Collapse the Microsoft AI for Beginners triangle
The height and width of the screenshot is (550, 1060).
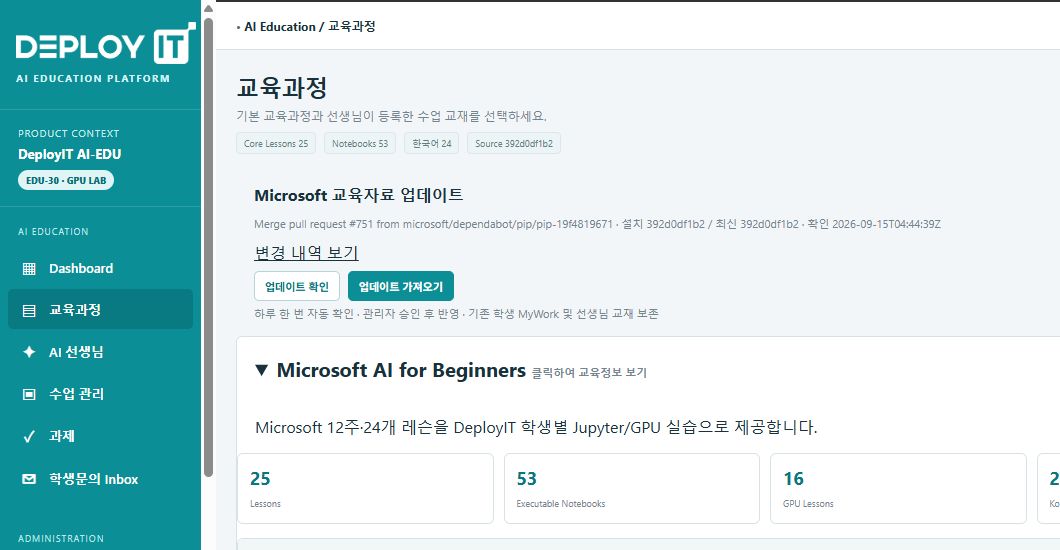pyautogui.click(x=262, y=370)
